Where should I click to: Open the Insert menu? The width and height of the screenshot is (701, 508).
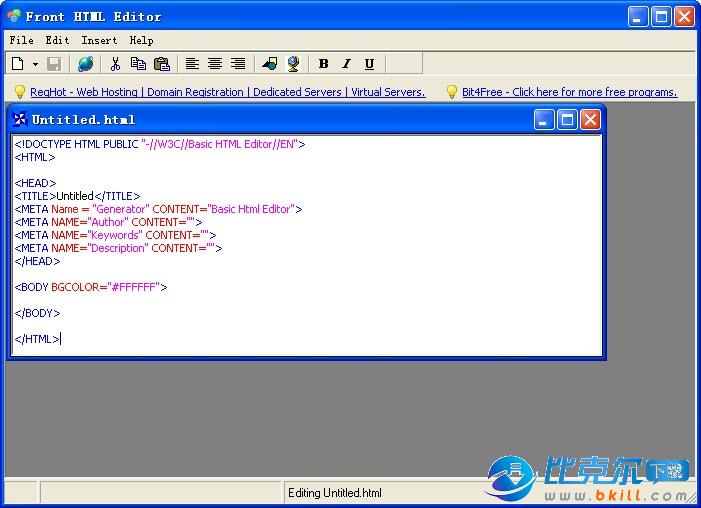tap(99, 40)
